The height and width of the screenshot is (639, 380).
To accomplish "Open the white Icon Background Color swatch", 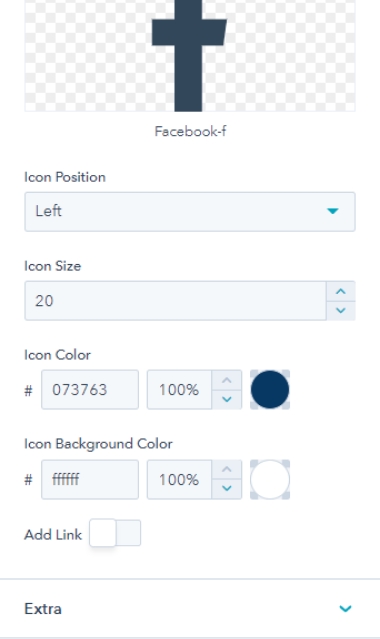I will coord(270,479).
